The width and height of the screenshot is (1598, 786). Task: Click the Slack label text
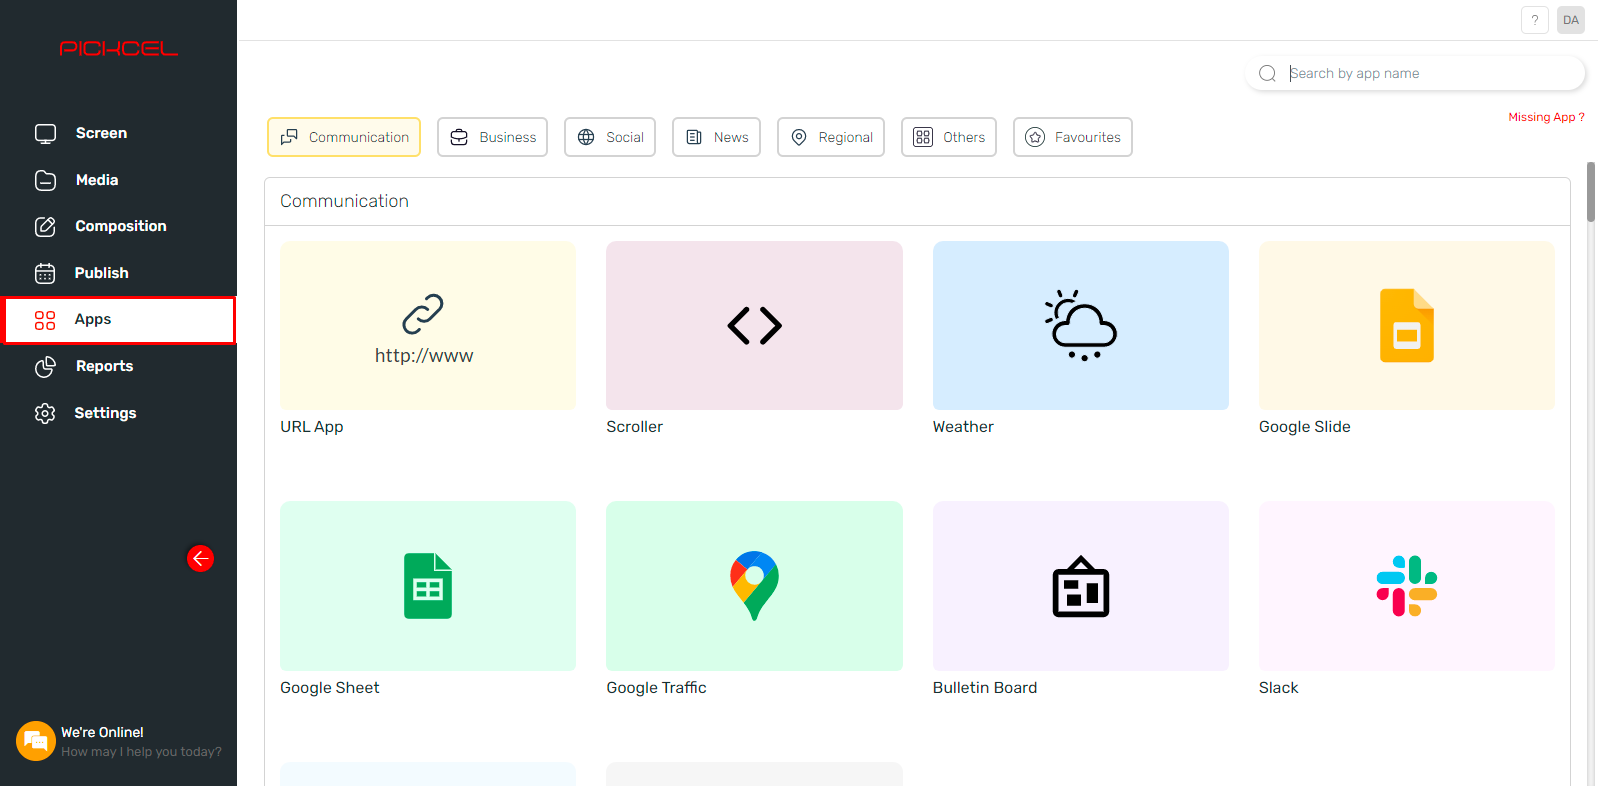(x=1278, y=688)
